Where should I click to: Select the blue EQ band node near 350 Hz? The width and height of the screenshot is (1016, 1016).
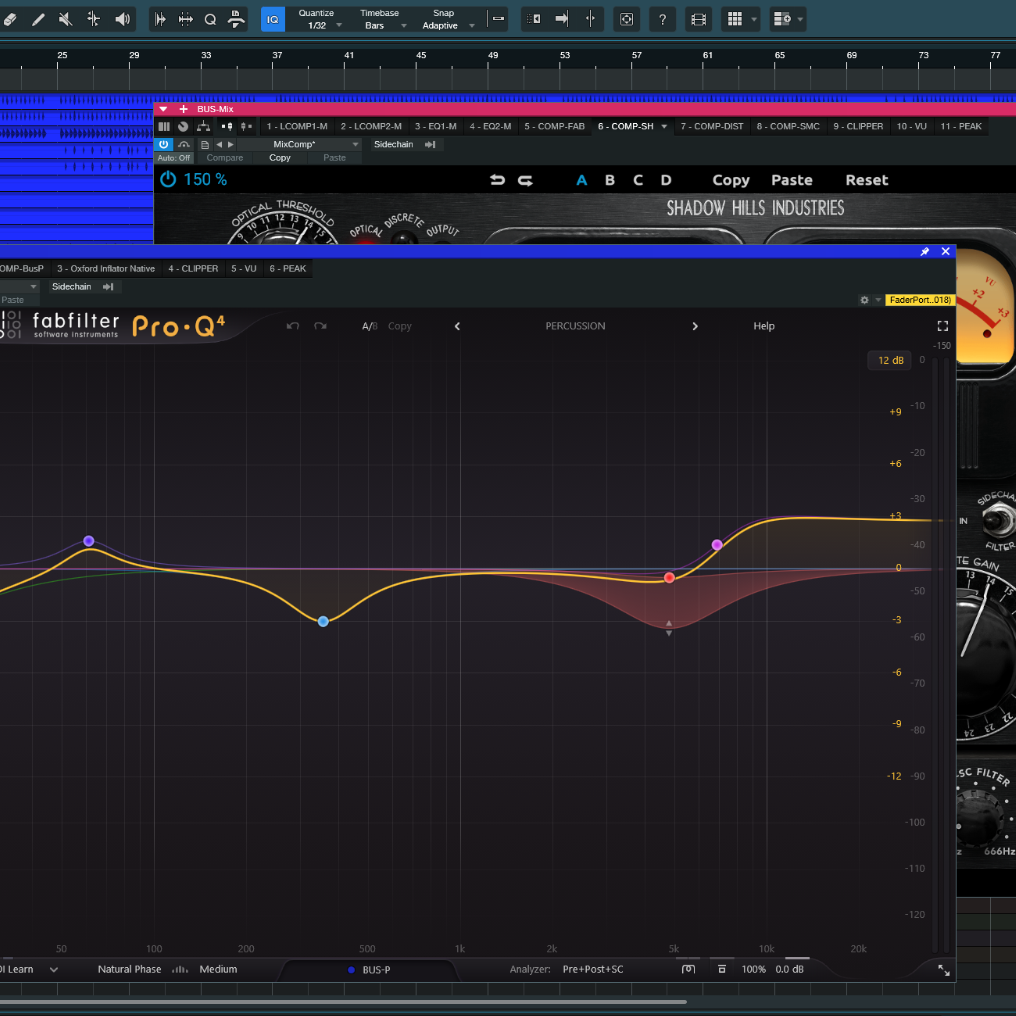pos(323,621)
